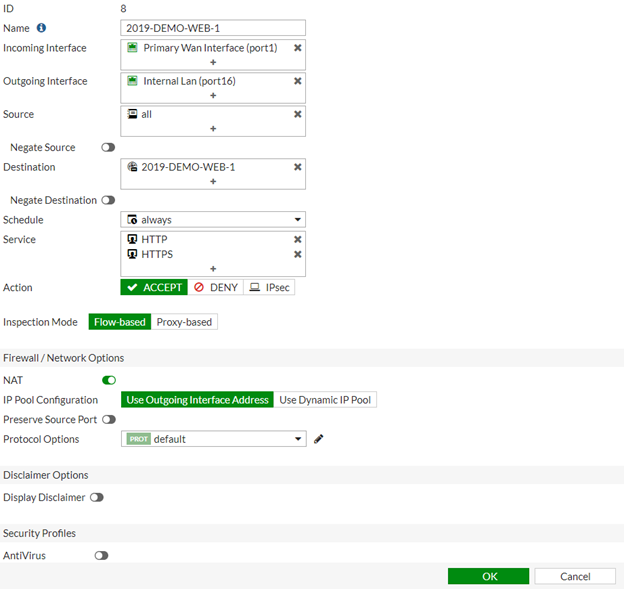
Task: Remove 'all' from Source field
Action: [297, 114]
